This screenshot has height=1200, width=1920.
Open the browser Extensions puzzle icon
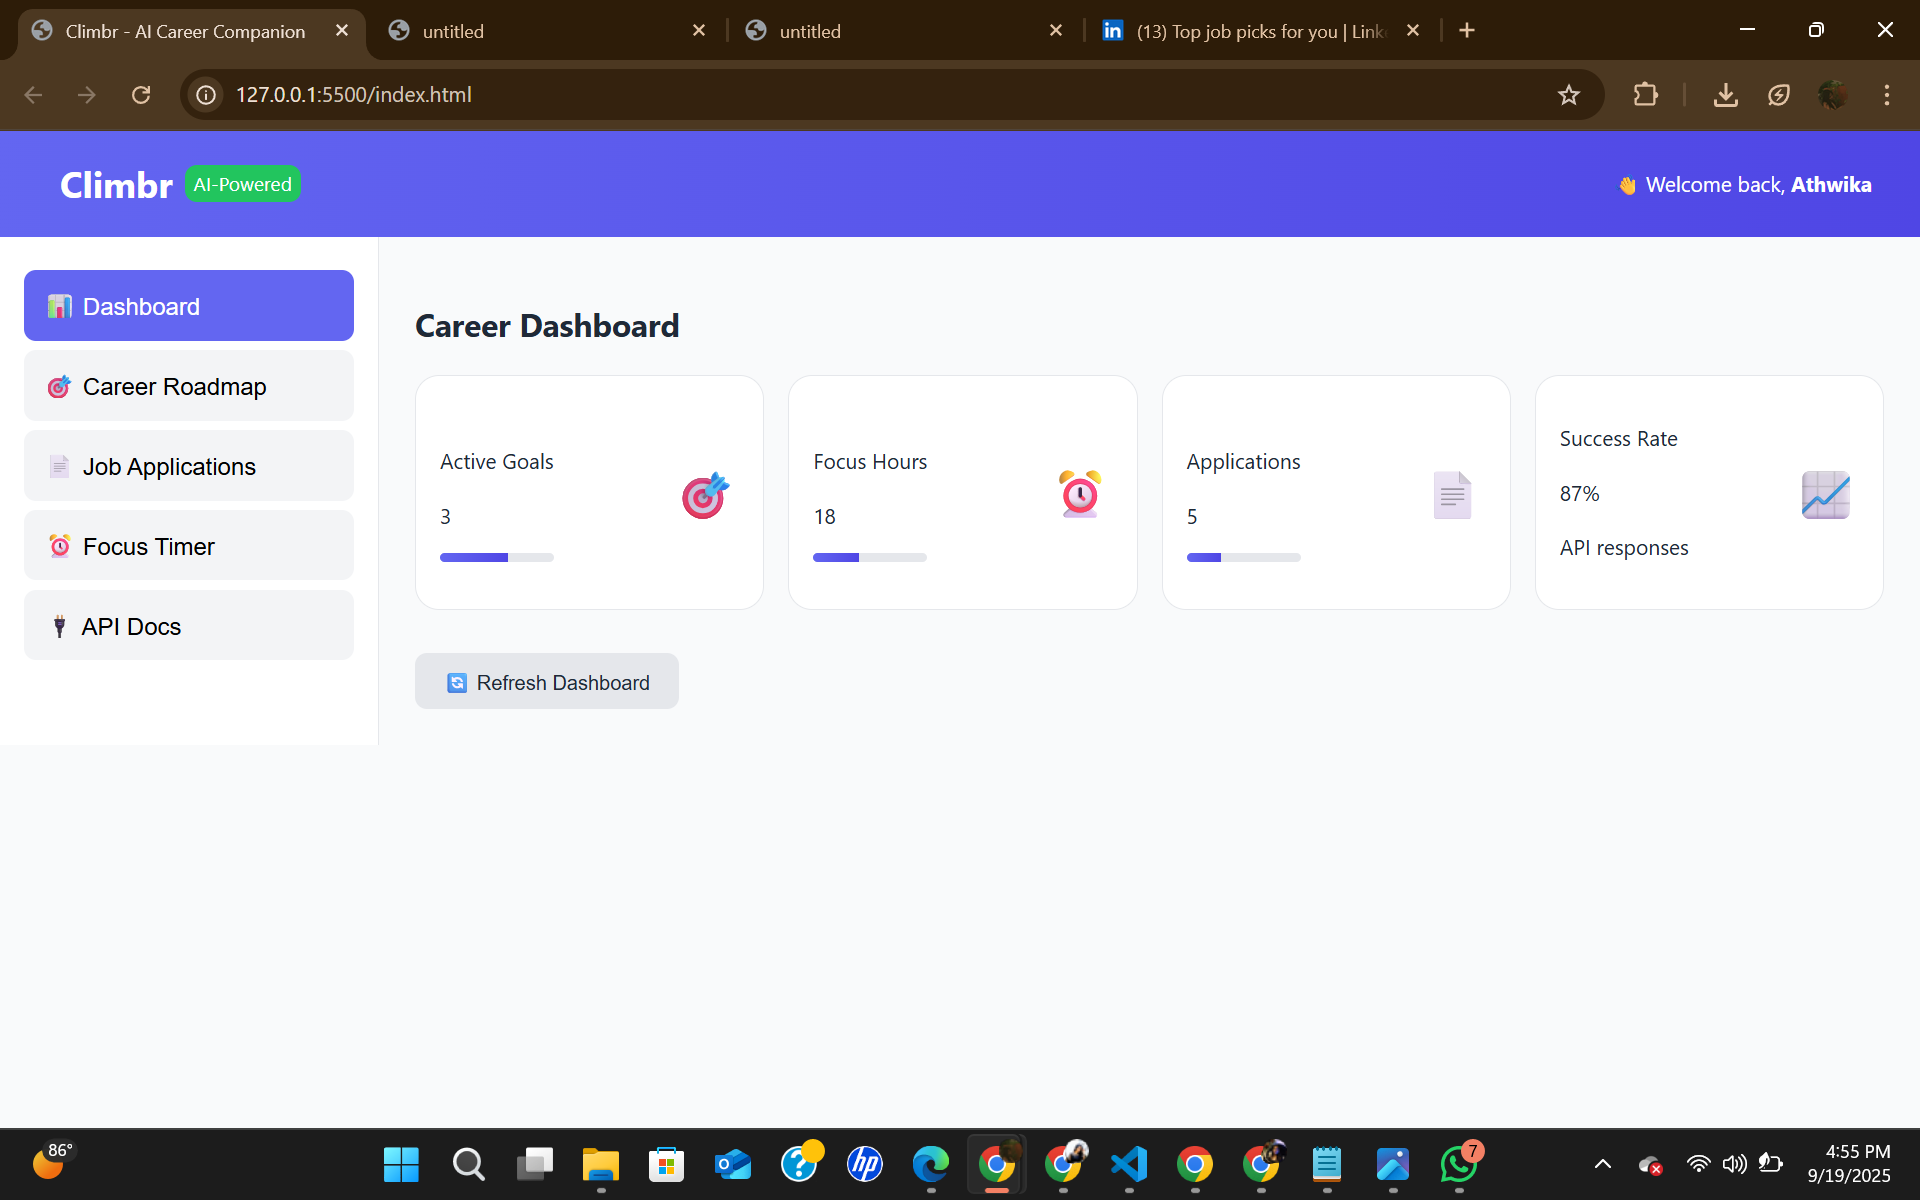[1645, 95]
